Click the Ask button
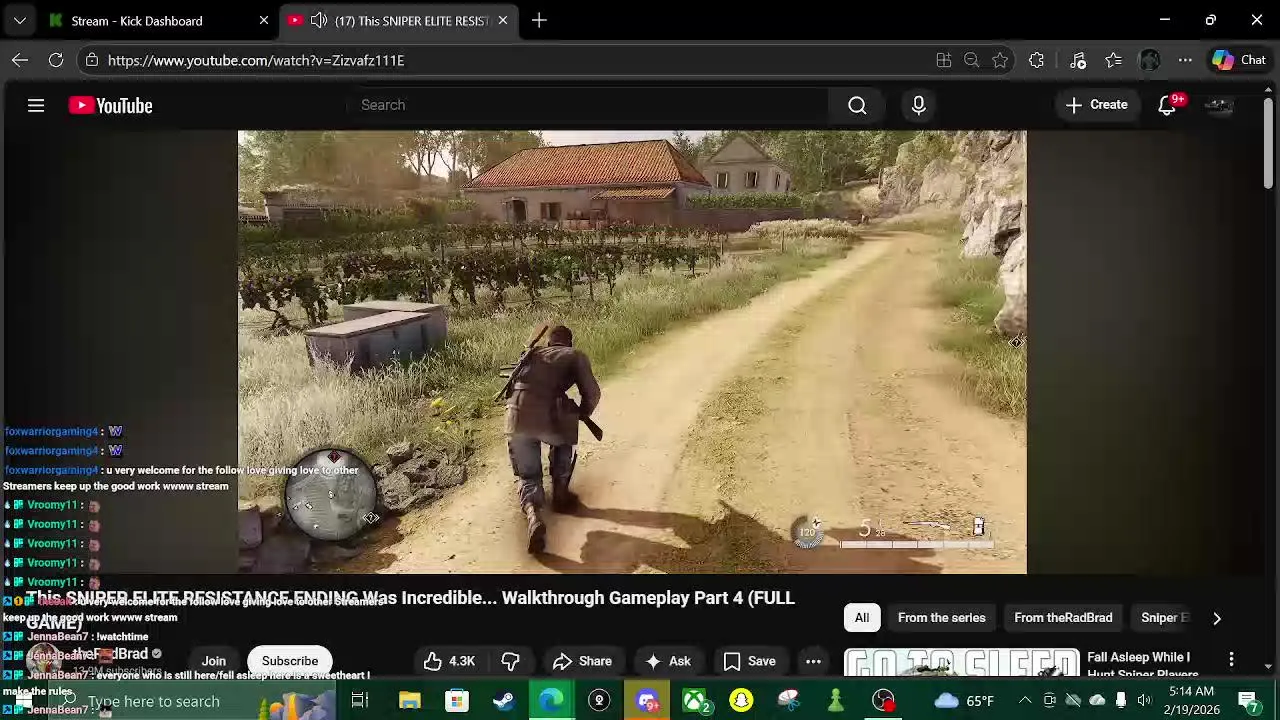Screen dimensions: 1280x720 [x=667, y=661]
